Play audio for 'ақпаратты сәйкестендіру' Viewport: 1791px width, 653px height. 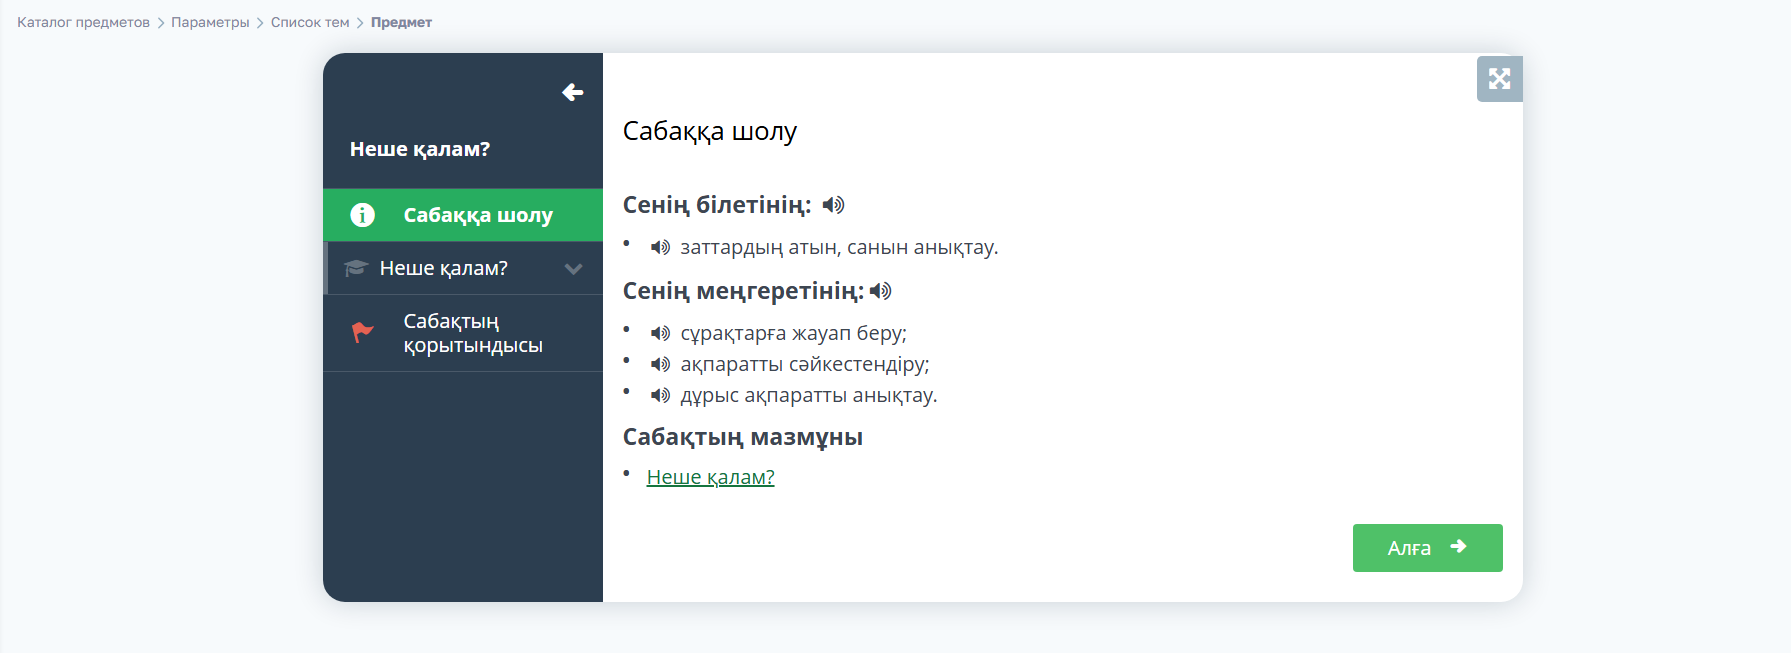pyautogui.click(x=660, y=364)
